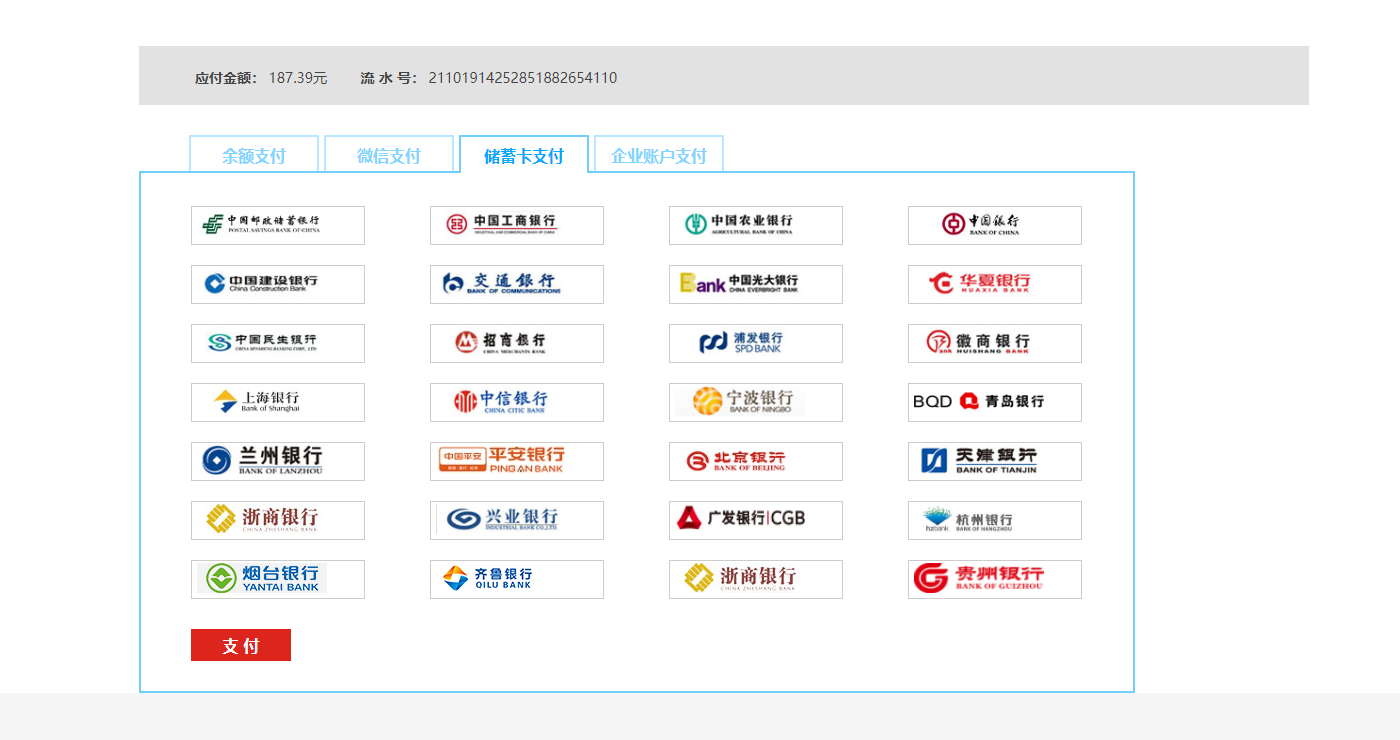Viewport: 1400px width, 740px height.
Task: Pick Ping An Bank (平安银行) logo
Action: (x=516, y=461)
